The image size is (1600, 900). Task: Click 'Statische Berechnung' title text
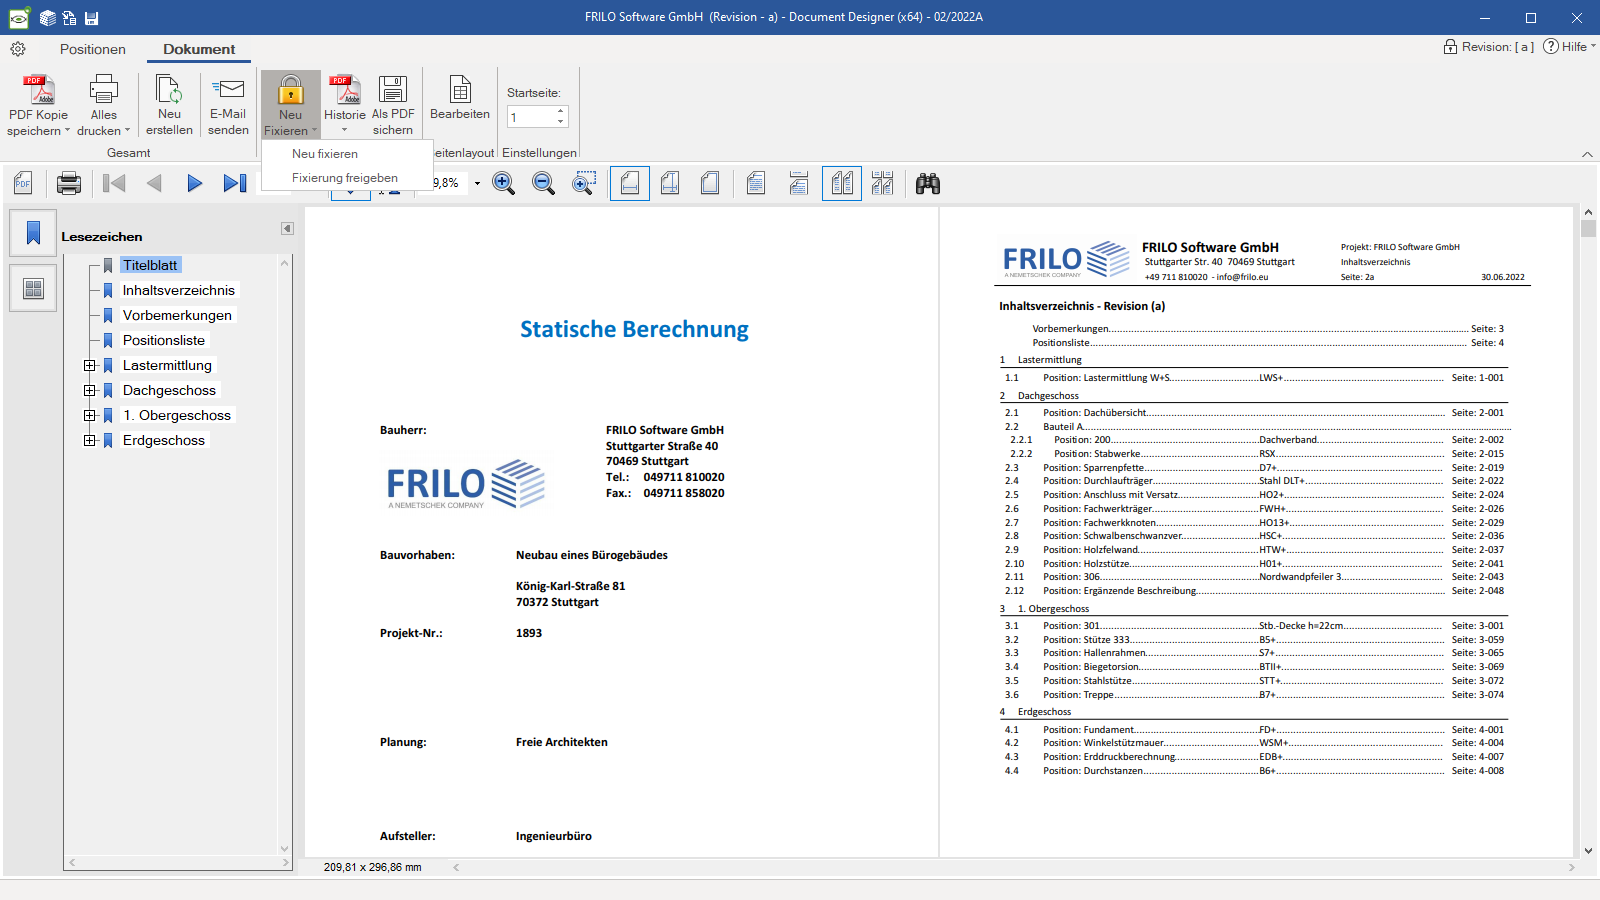(634, 329)
